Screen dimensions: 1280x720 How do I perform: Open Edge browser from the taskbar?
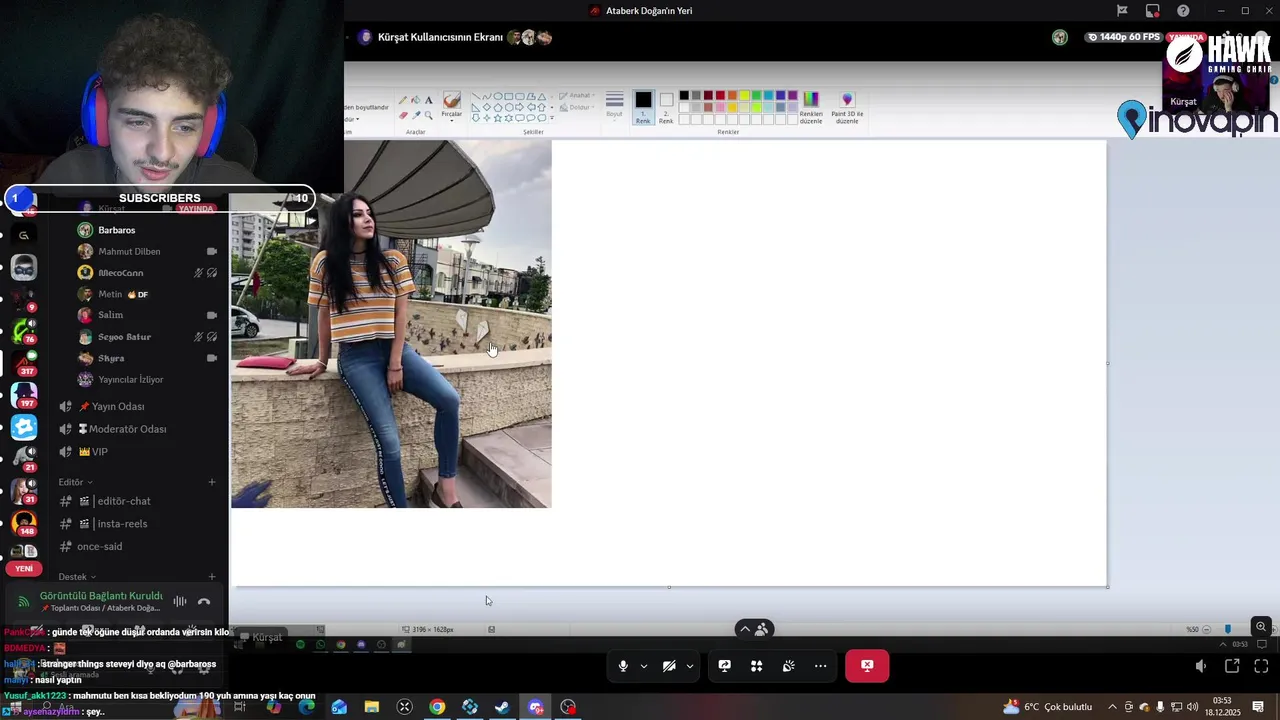click(306, 707)
